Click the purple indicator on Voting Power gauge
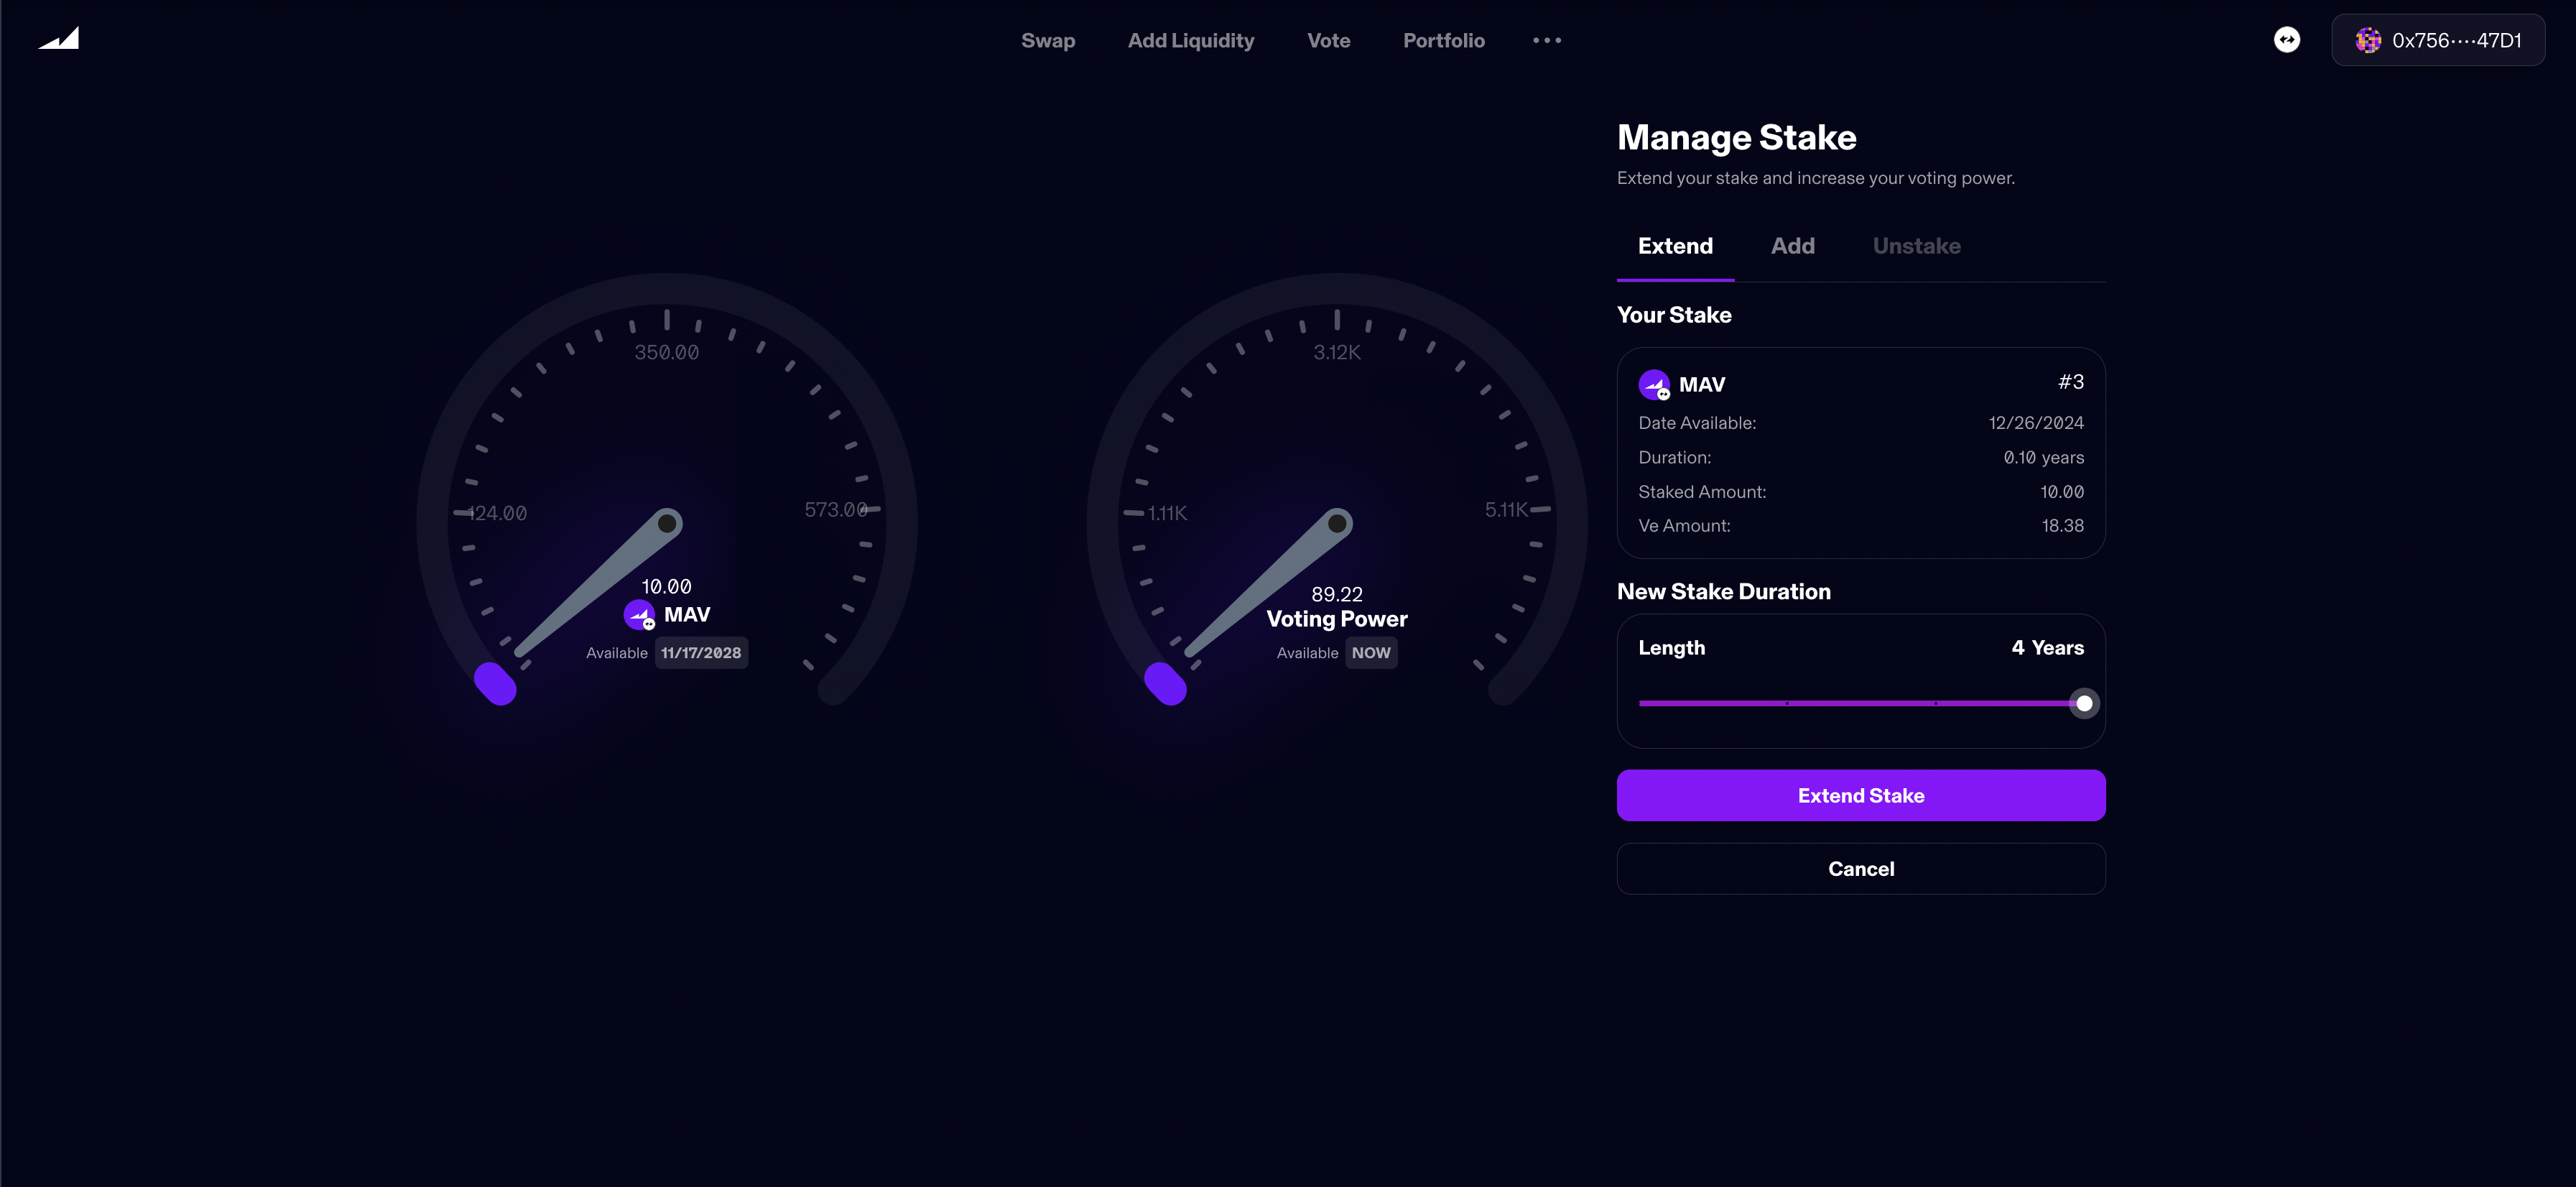Image resolution: width=2576 pixels, height=1187 pixels. point(1165,684)
